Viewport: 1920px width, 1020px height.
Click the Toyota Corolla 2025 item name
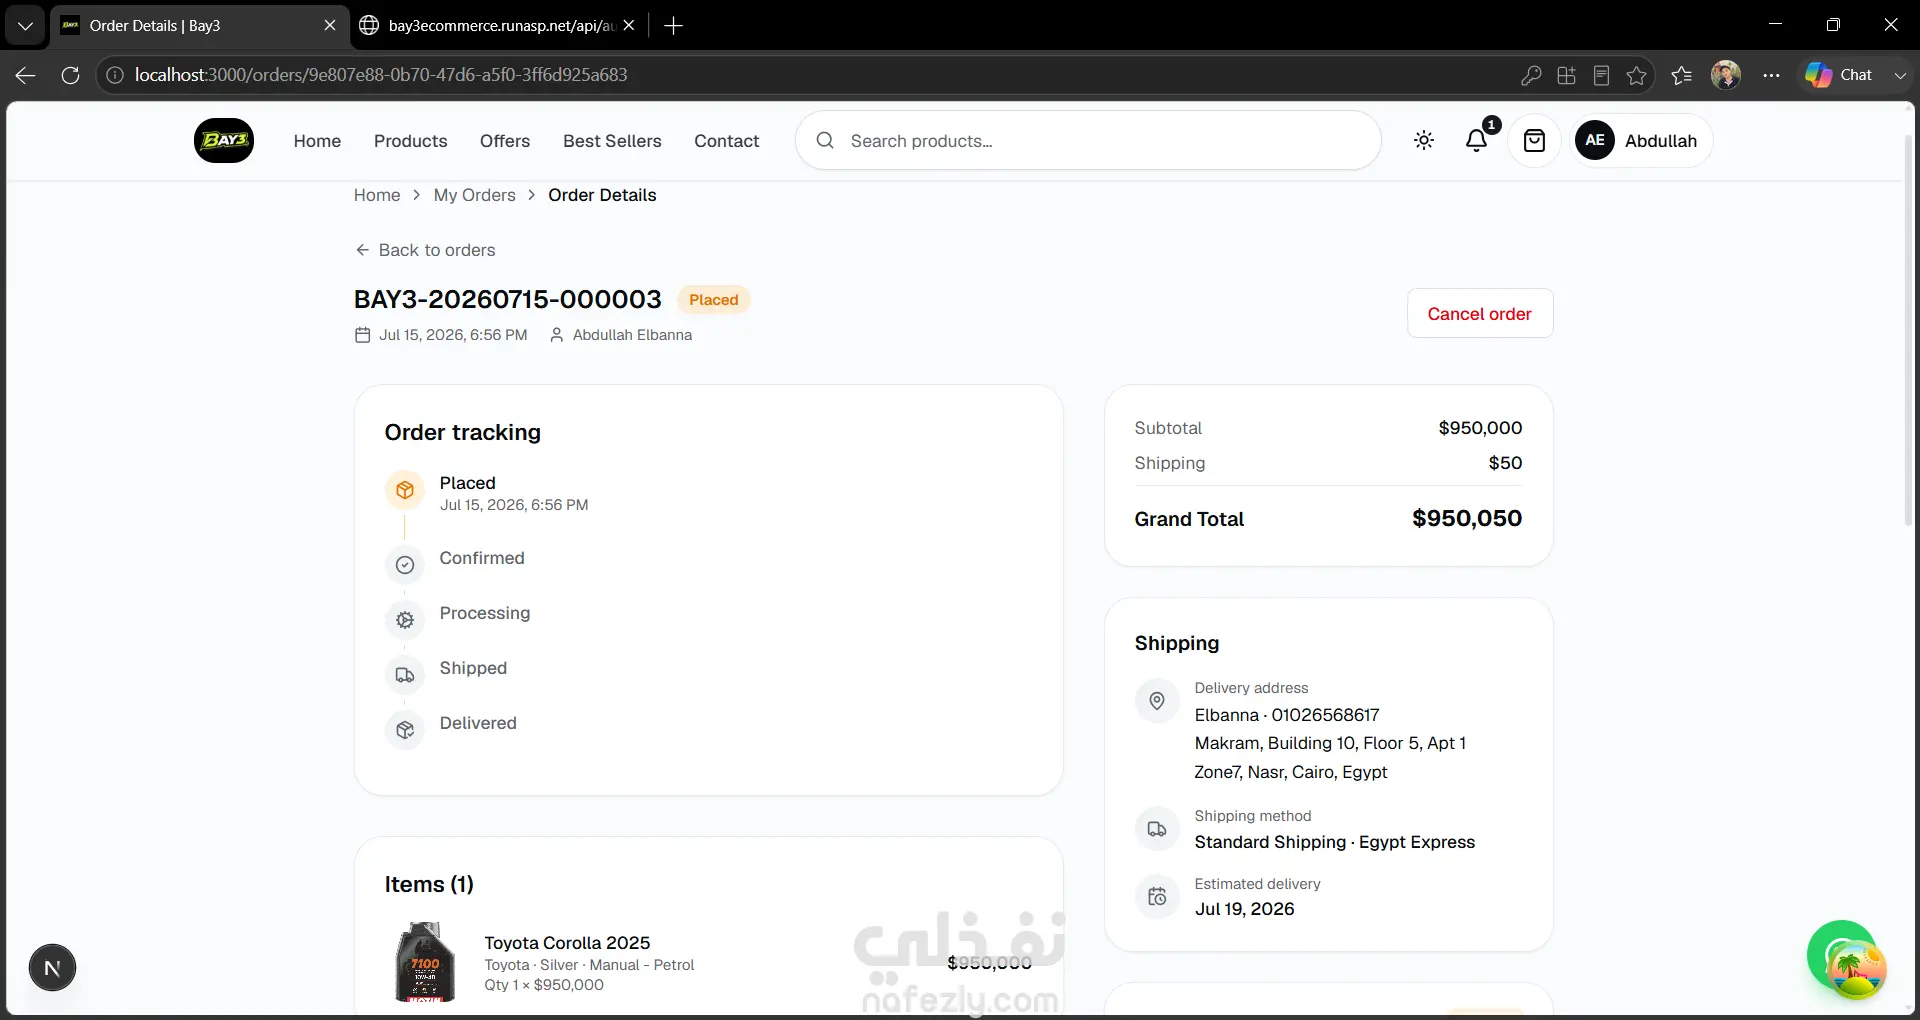click(x=567, y=943)
